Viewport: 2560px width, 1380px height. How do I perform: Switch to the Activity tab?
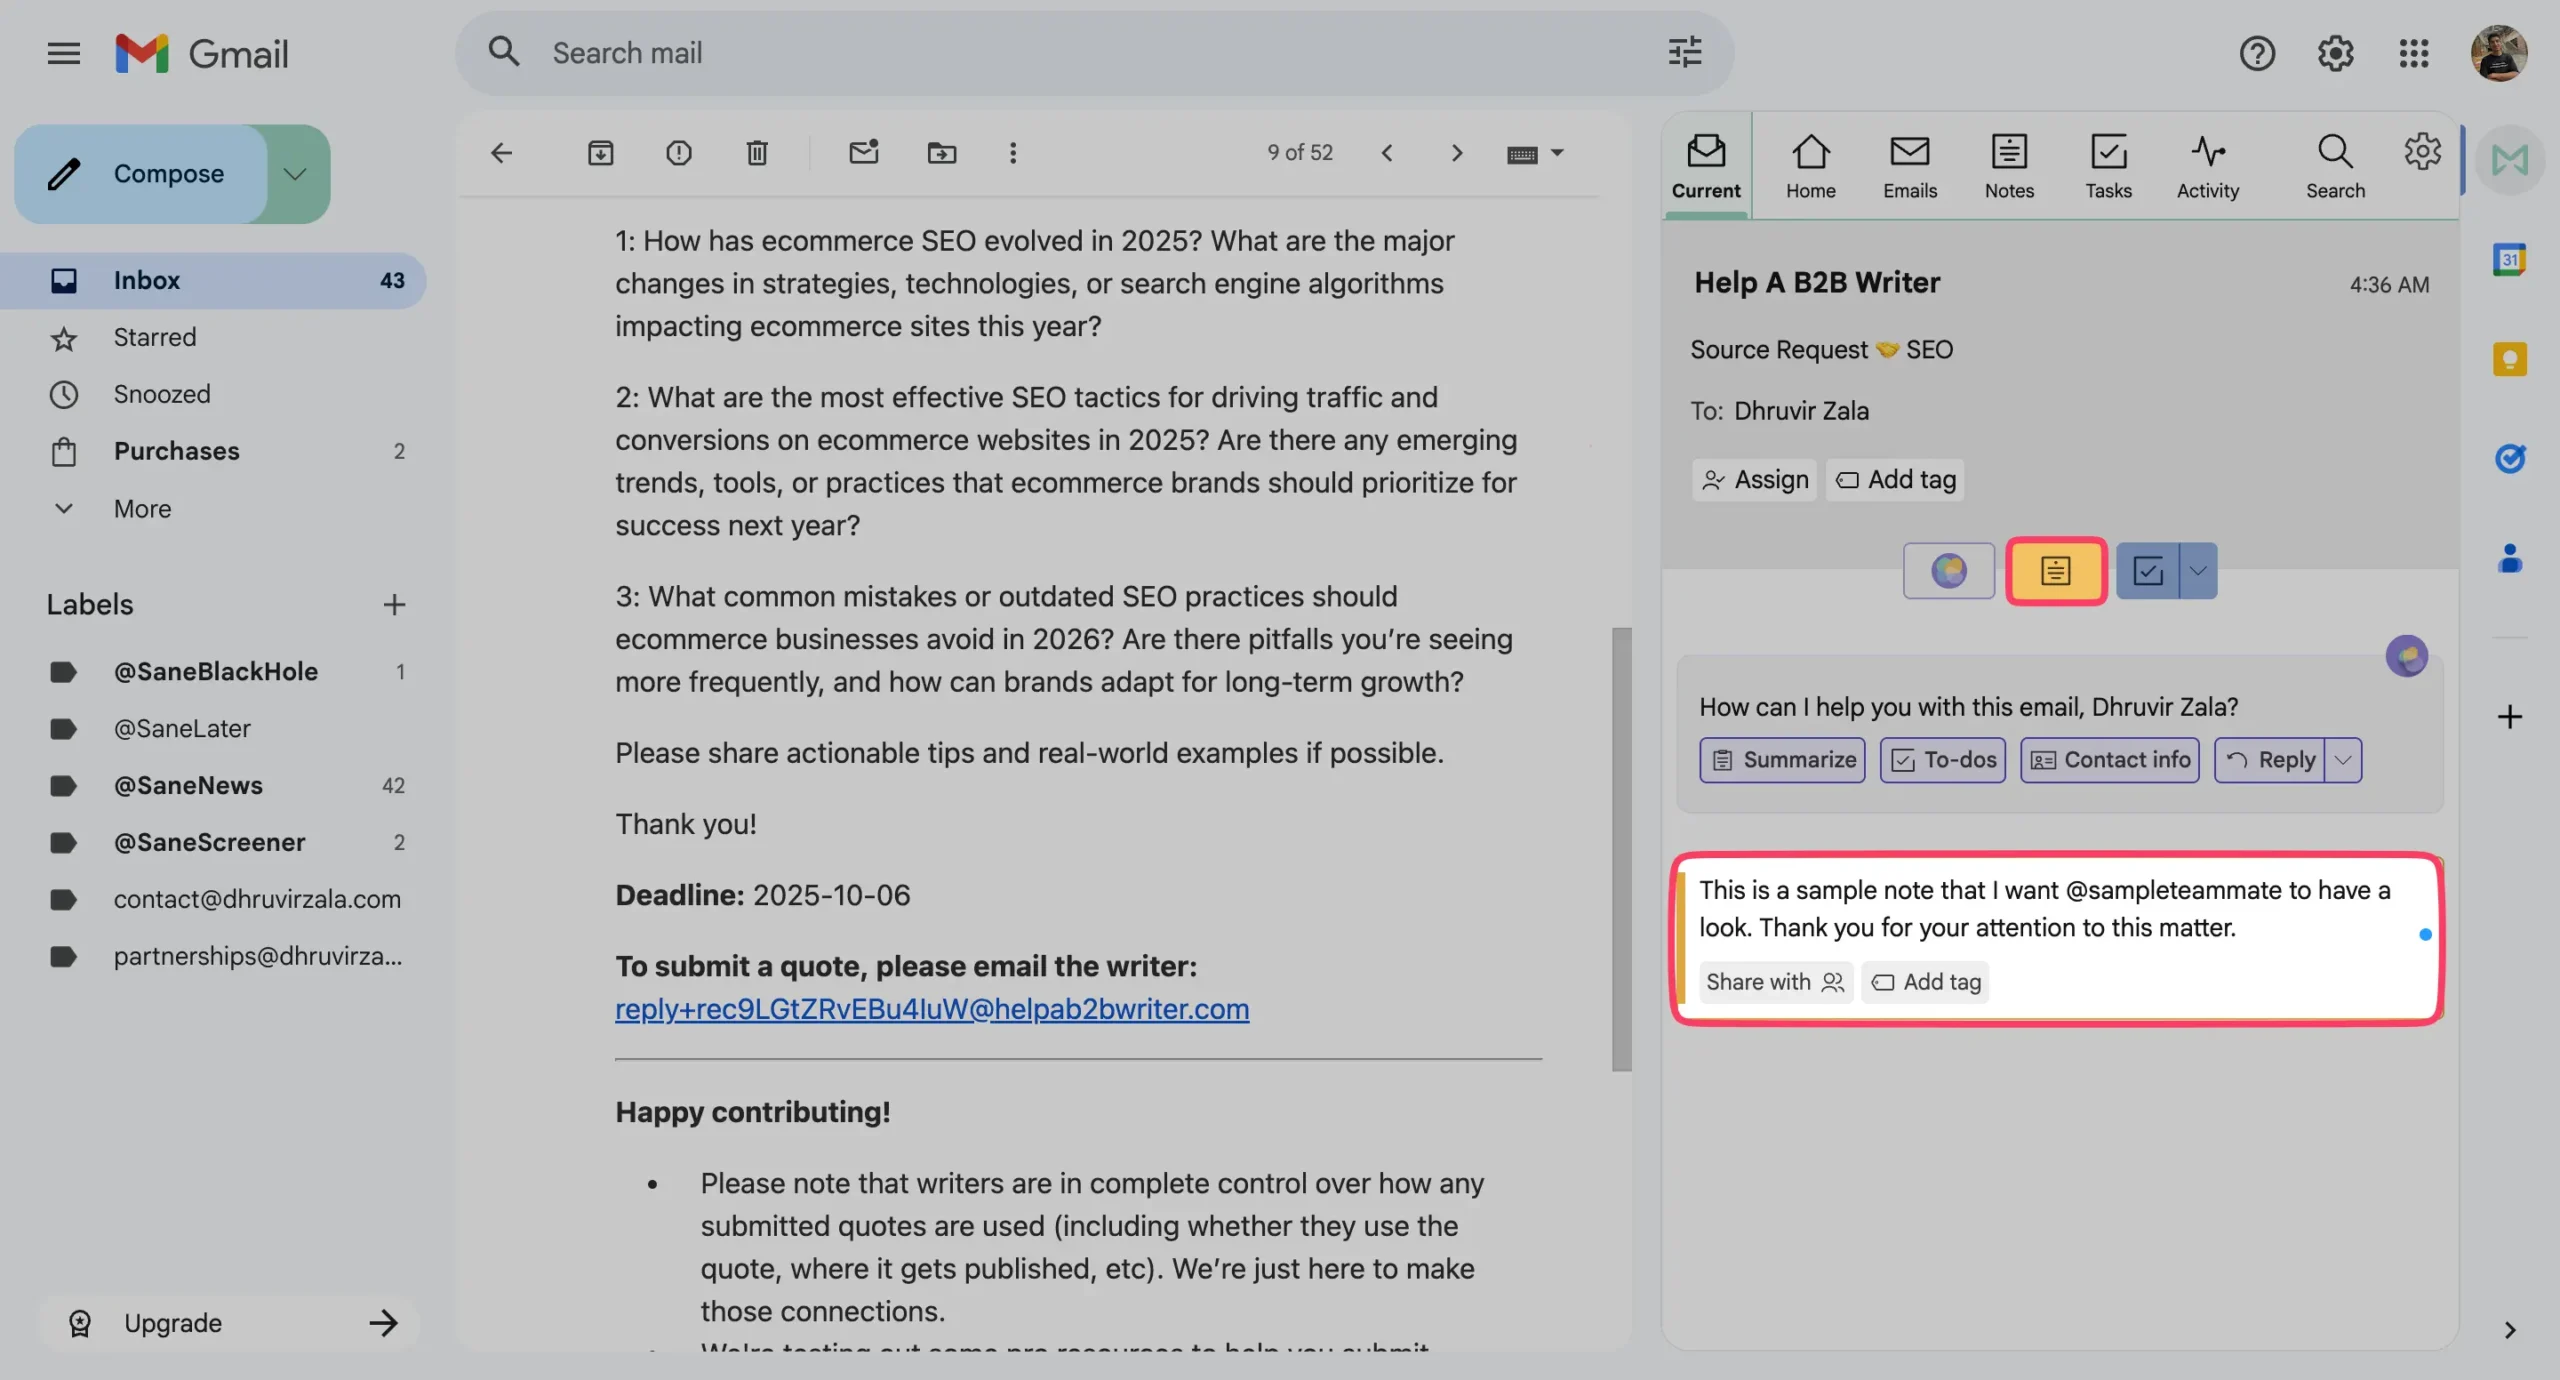pyautogui.click(x=2207, y=166)
